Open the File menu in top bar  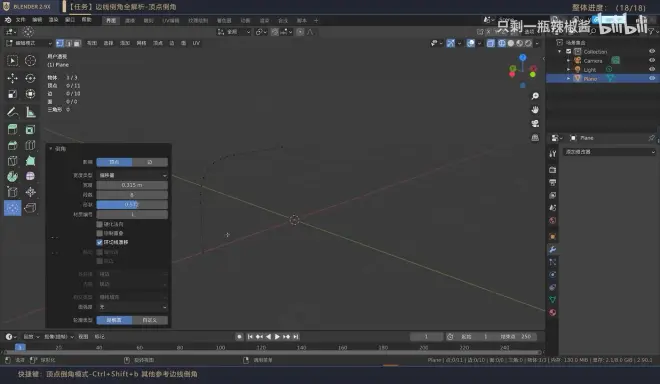[20, 20]
